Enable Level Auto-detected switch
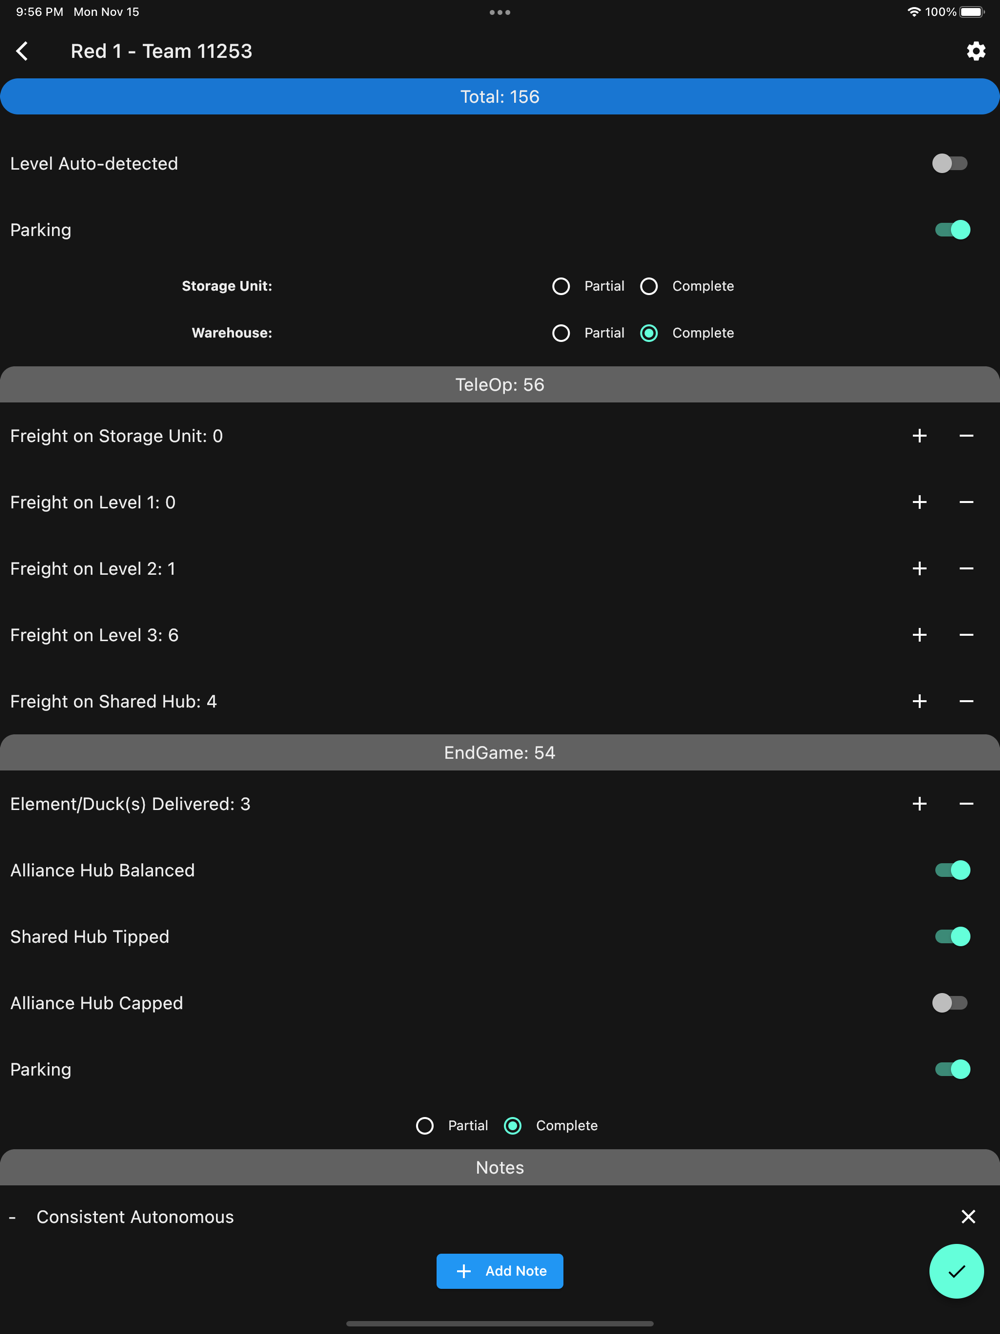 pyautogui.click(x=950, y=163)
